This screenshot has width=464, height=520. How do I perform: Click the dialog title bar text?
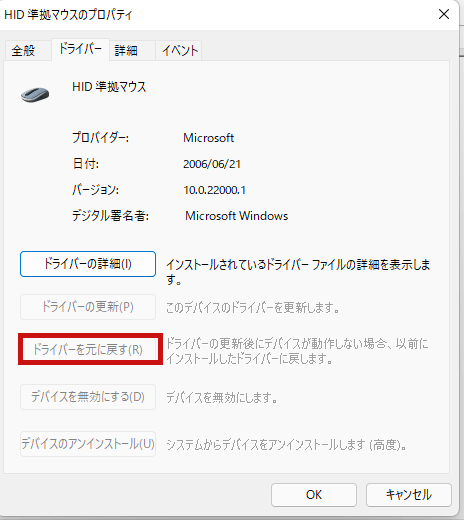(x=68, y=15)
